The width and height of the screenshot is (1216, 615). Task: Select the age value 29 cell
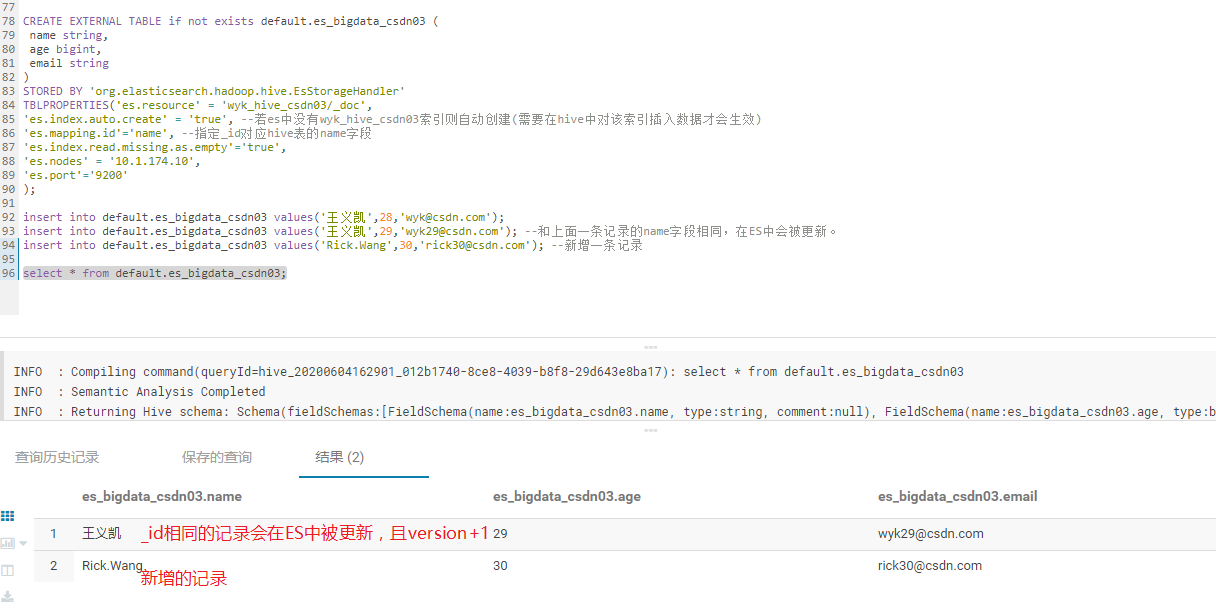[x=500, y=534]
